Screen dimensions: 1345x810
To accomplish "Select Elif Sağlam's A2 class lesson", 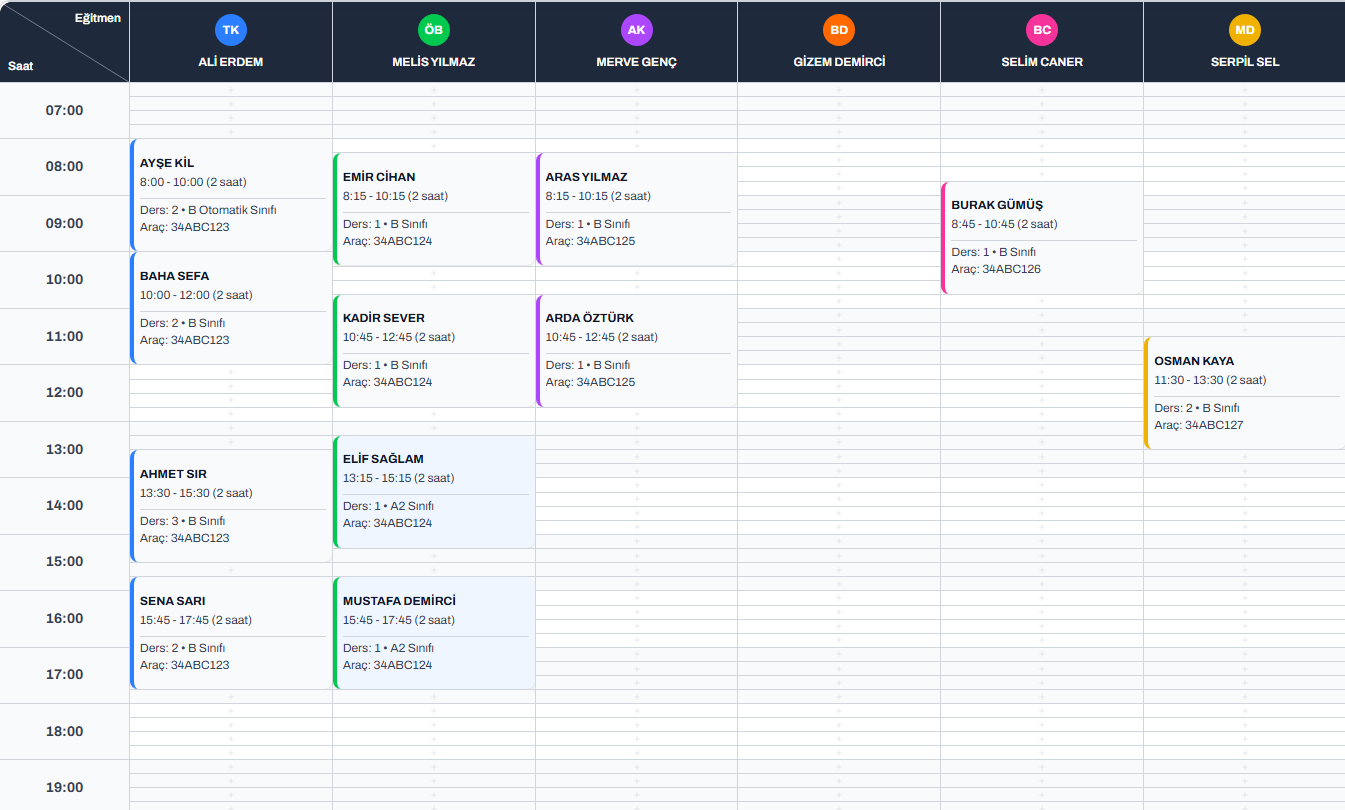I will [x=434, y=491].
